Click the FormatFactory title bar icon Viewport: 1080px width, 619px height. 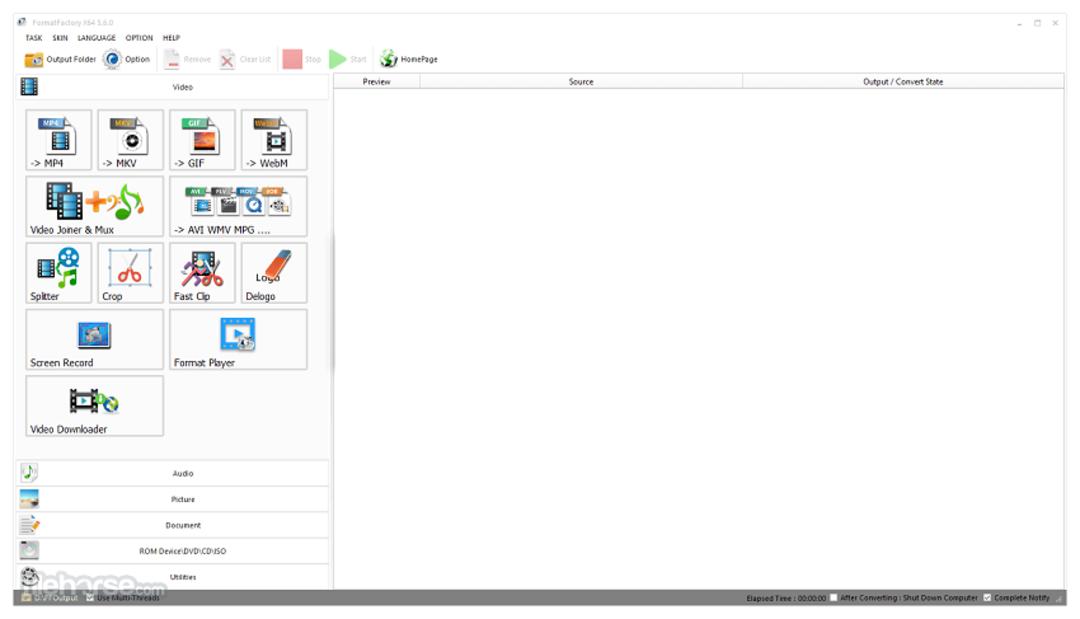(21, 22)
